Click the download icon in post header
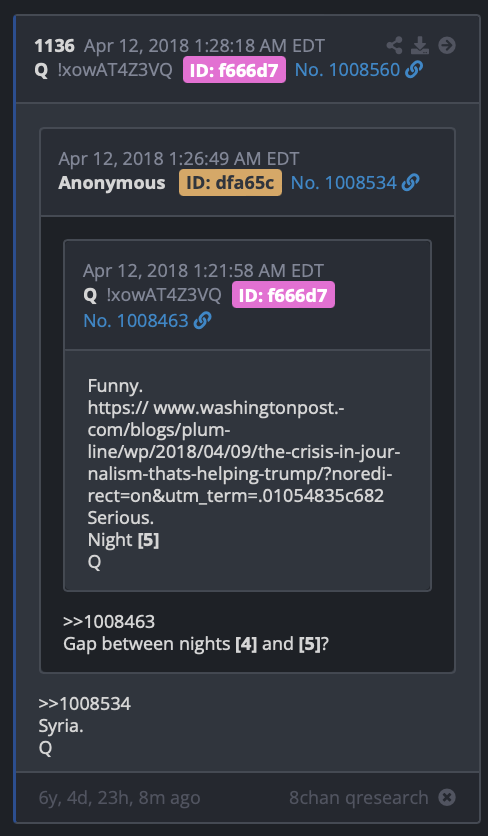 point(420,45)
